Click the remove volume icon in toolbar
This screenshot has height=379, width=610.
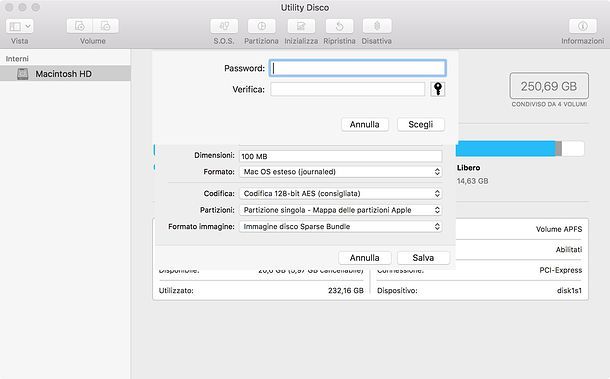click(x=106, y=26)
